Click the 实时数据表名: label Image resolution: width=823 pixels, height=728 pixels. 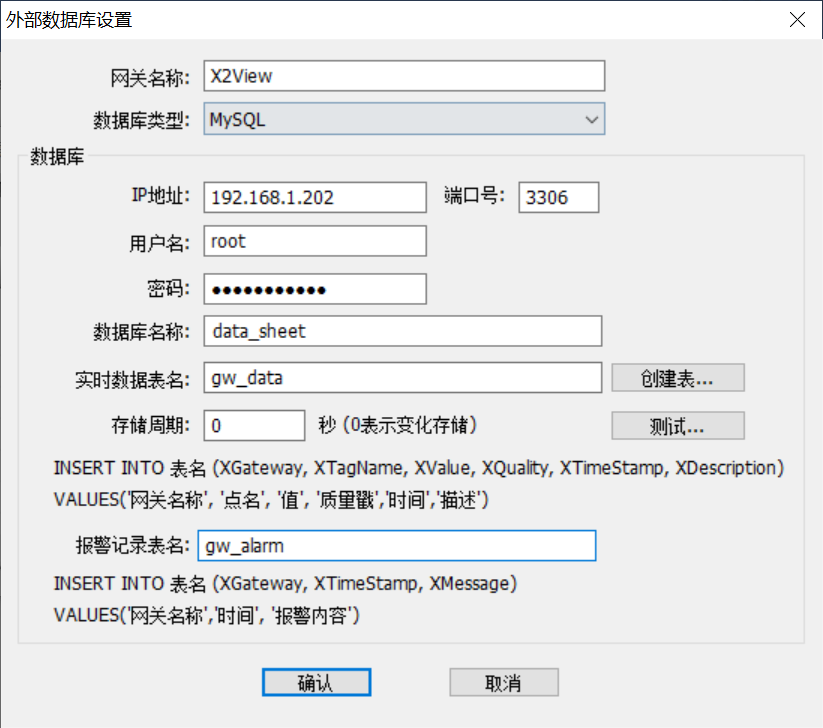132,379
